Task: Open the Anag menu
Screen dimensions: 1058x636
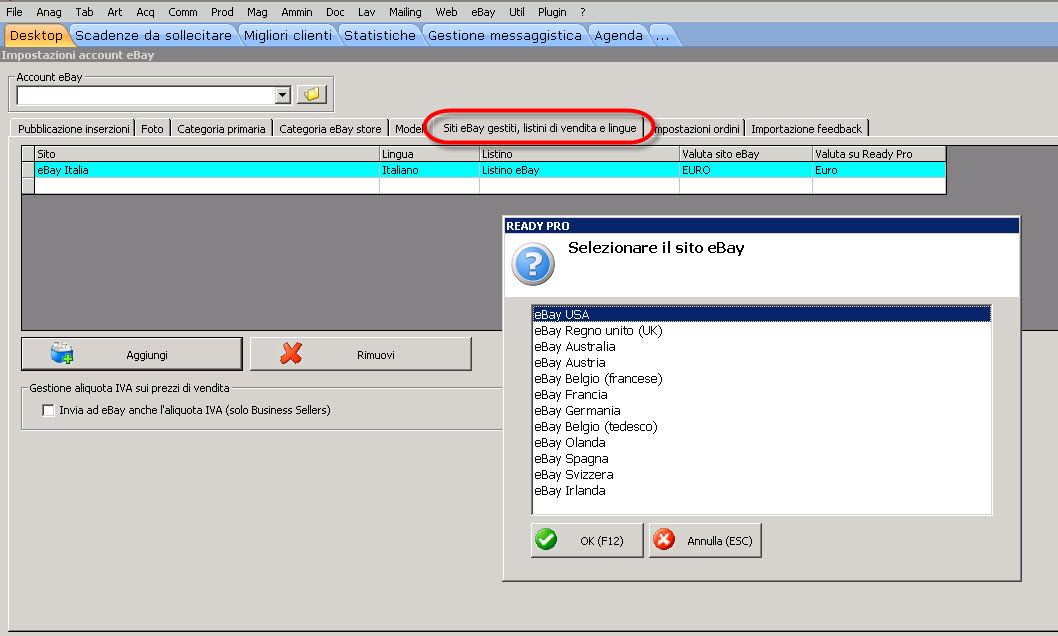Action: (49, 12)
